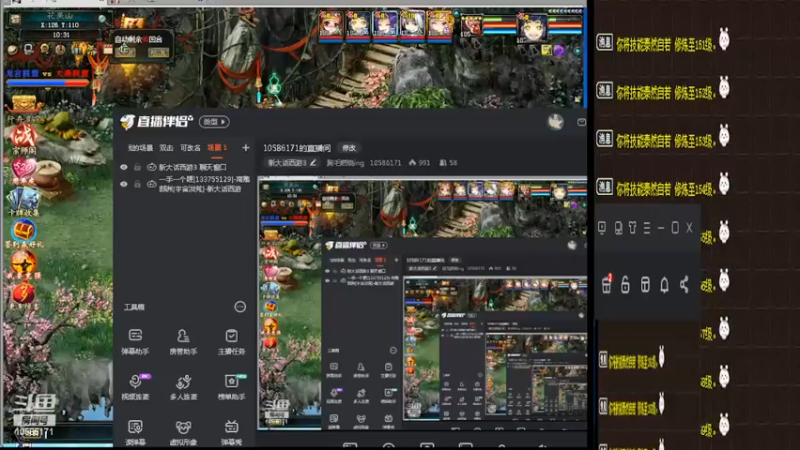This screenshot has width=800, height=450.
Task: Expand the 工具箱 more options circle button
Action: [x=240, y=307]
